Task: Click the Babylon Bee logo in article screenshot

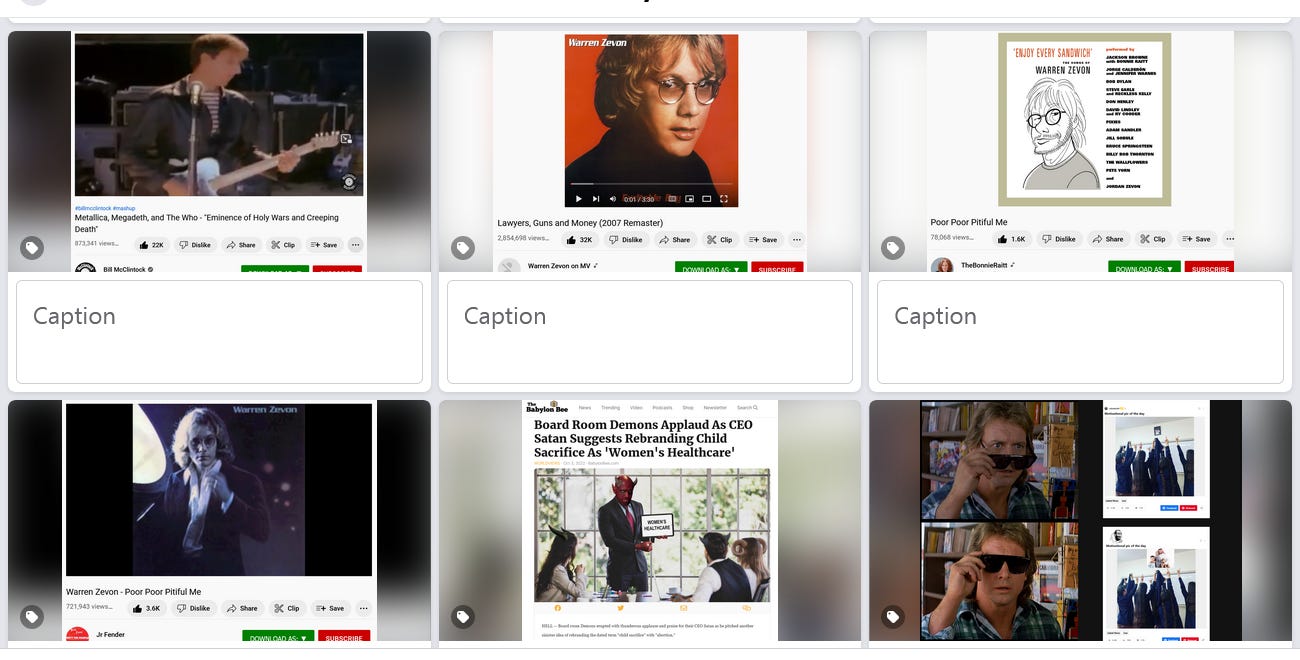Action: (x=547, y=408)
